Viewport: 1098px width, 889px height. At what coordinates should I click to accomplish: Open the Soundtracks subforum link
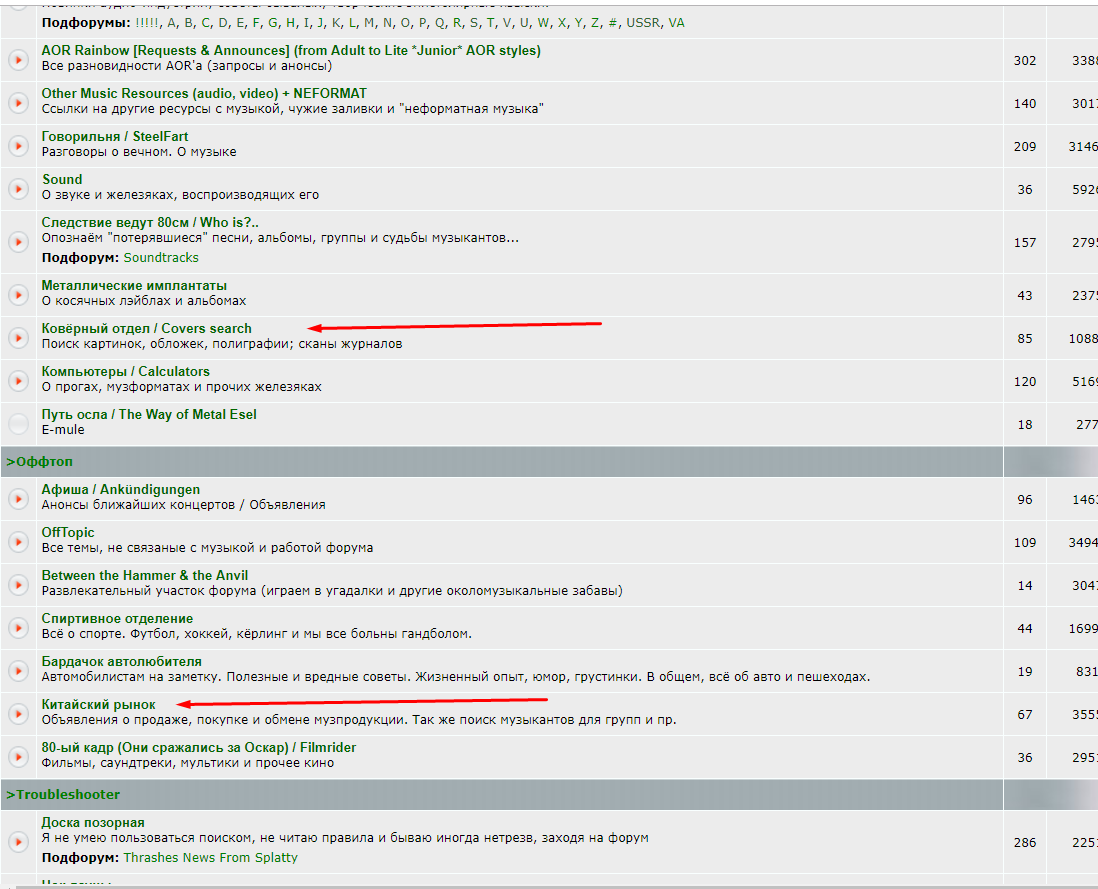pyautogui.click(x=161, y=258)
